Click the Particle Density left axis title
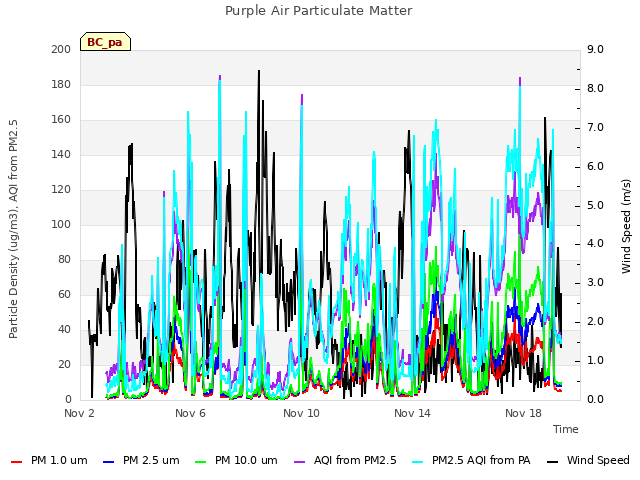640x480 pixels. [x=13, y=229]
